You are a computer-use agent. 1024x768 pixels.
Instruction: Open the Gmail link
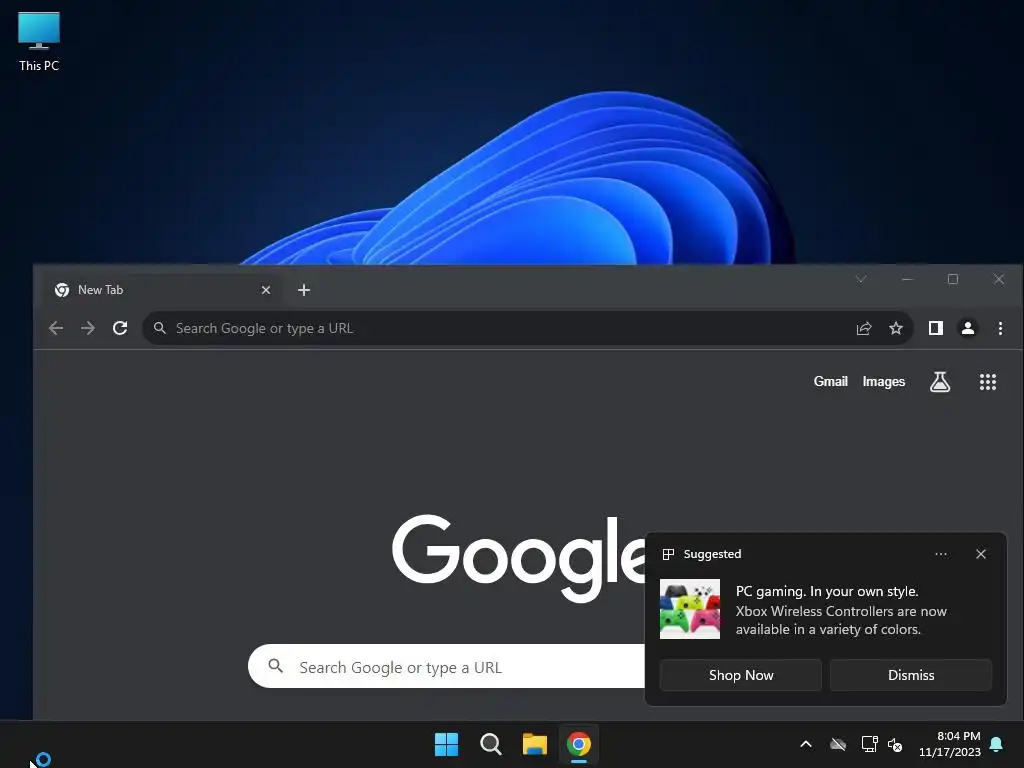[830, 381]
